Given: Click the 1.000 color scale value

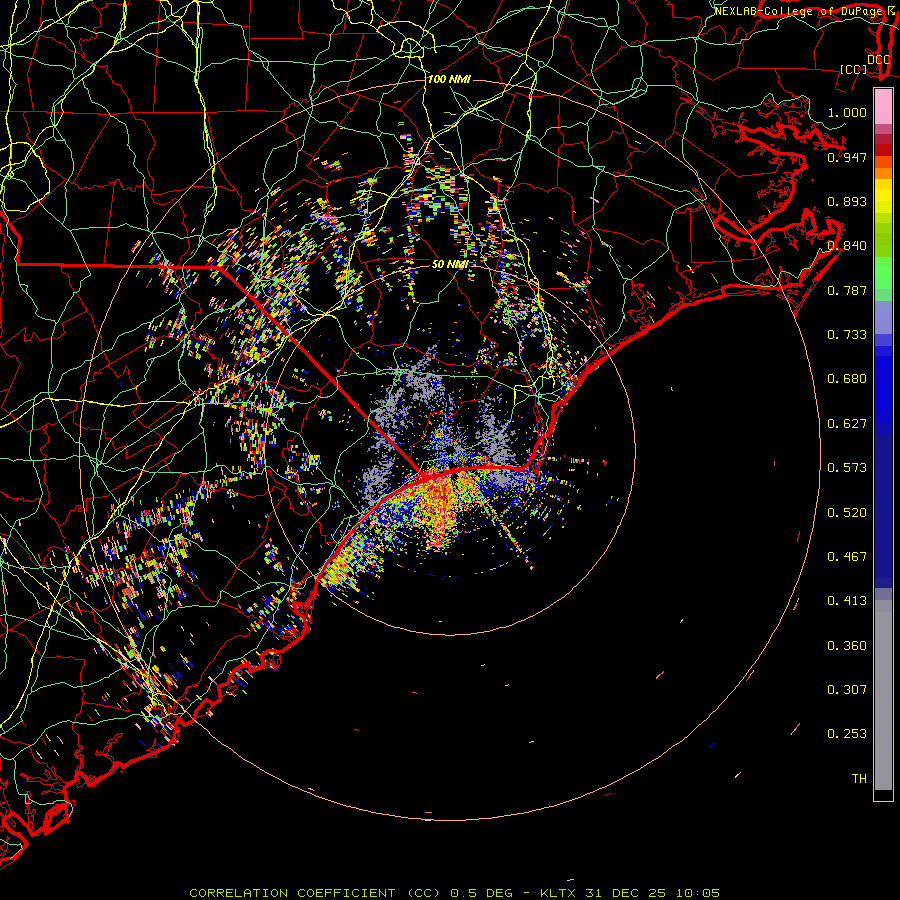Looking at the screenshot, I should (847, 112).
